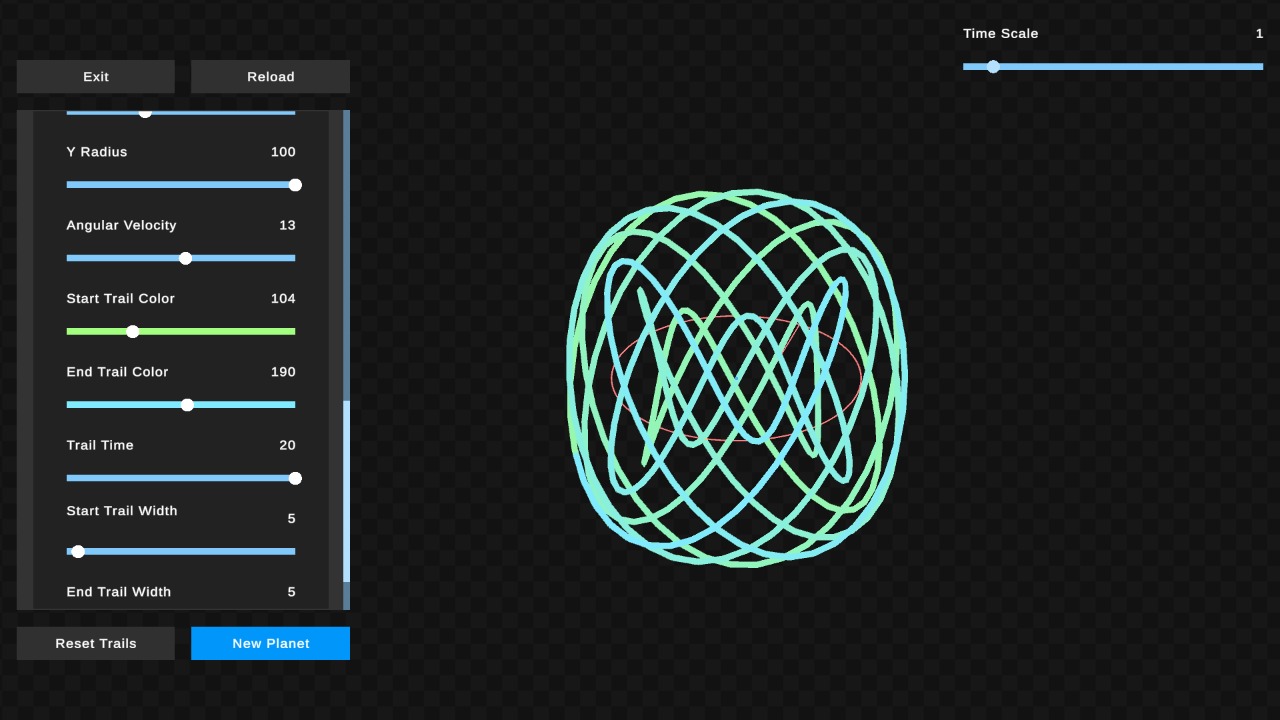The width and height of the screenshot is (1280, 720).
Task: Click the Reset Trails button
Action: pyautogui.click(x=96, y=643)
